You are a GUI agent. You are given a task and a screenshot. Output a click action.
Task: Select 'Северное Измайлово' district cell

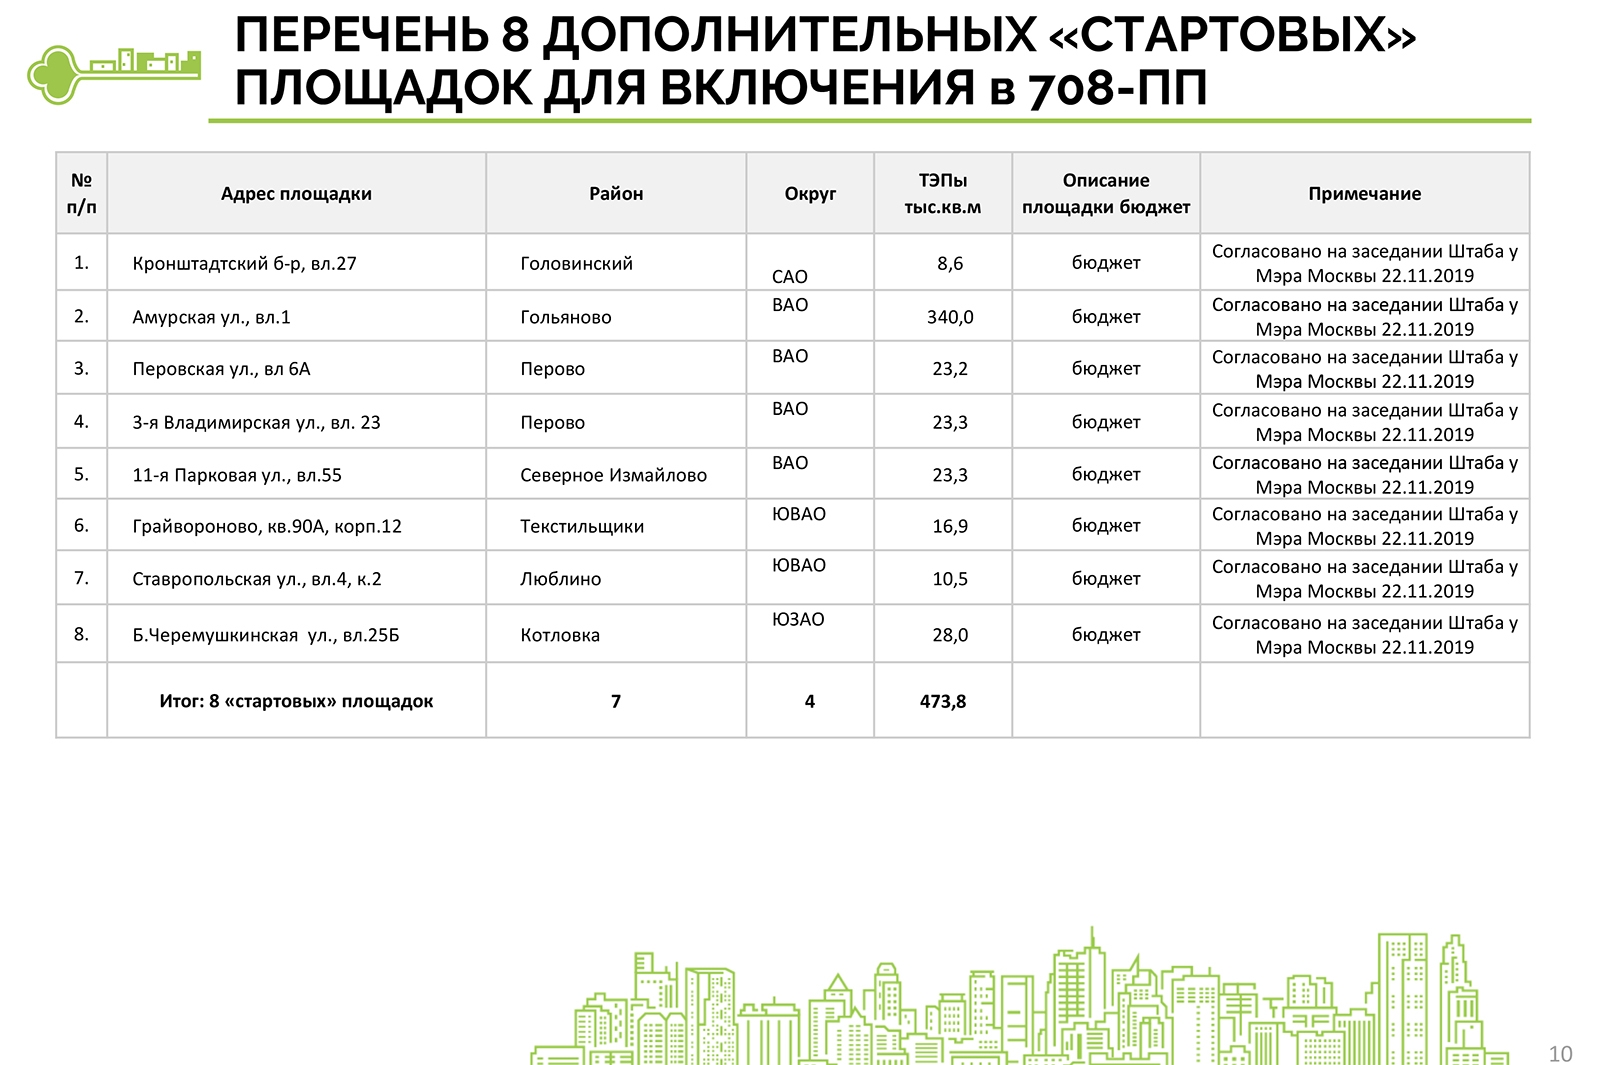pyautogui.click(x=613, y=476)
